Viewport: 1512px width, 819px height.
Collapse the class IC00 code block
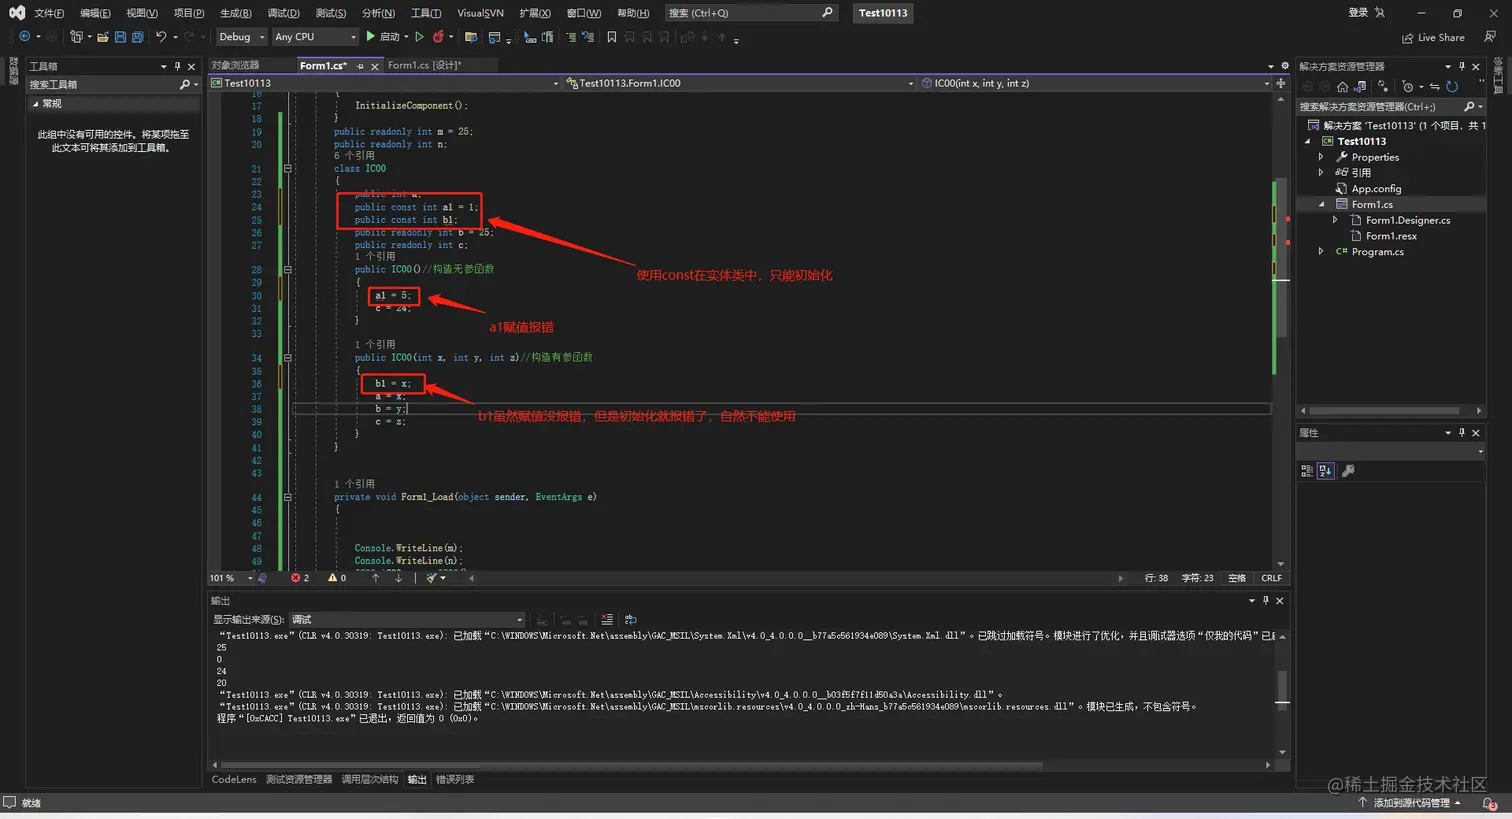click(x=287, y=169)
